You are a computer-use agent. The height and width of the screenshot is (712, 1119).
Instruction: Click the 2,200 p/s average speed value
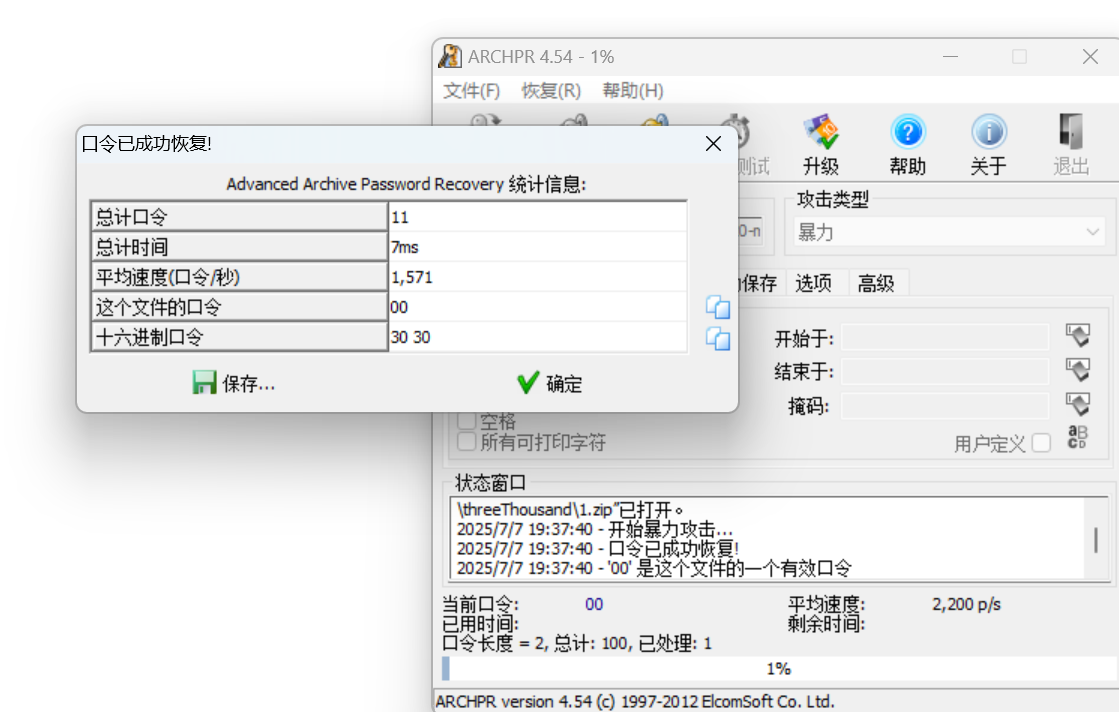pos(966,604)
